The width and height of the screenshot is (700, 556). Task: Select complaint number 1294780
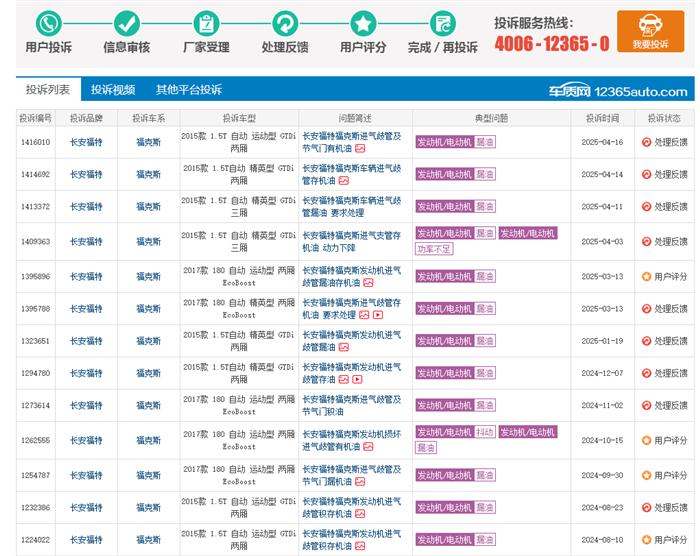[36, 373]
